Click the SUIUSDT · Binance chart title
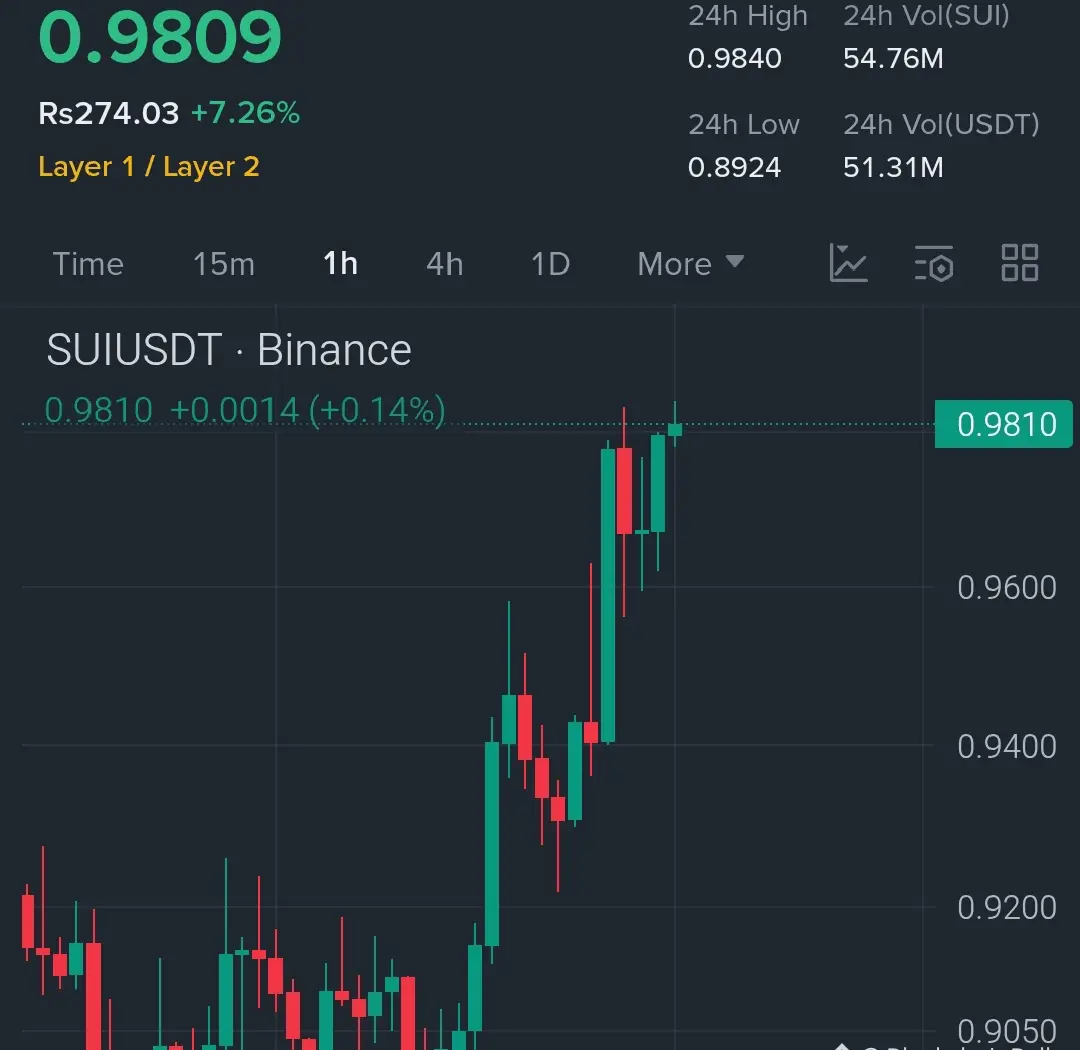Viewport: 1080px width, 1050px height. pos(229,350)
